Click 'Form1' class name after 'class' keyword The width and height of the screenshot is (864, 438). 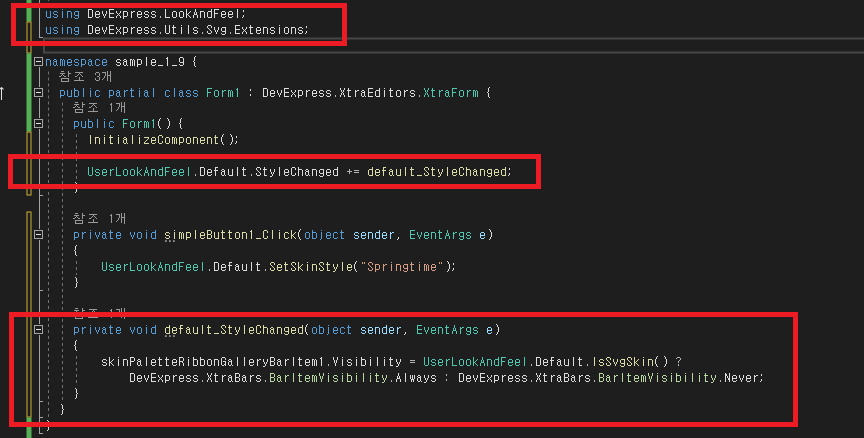pos(223,93)
